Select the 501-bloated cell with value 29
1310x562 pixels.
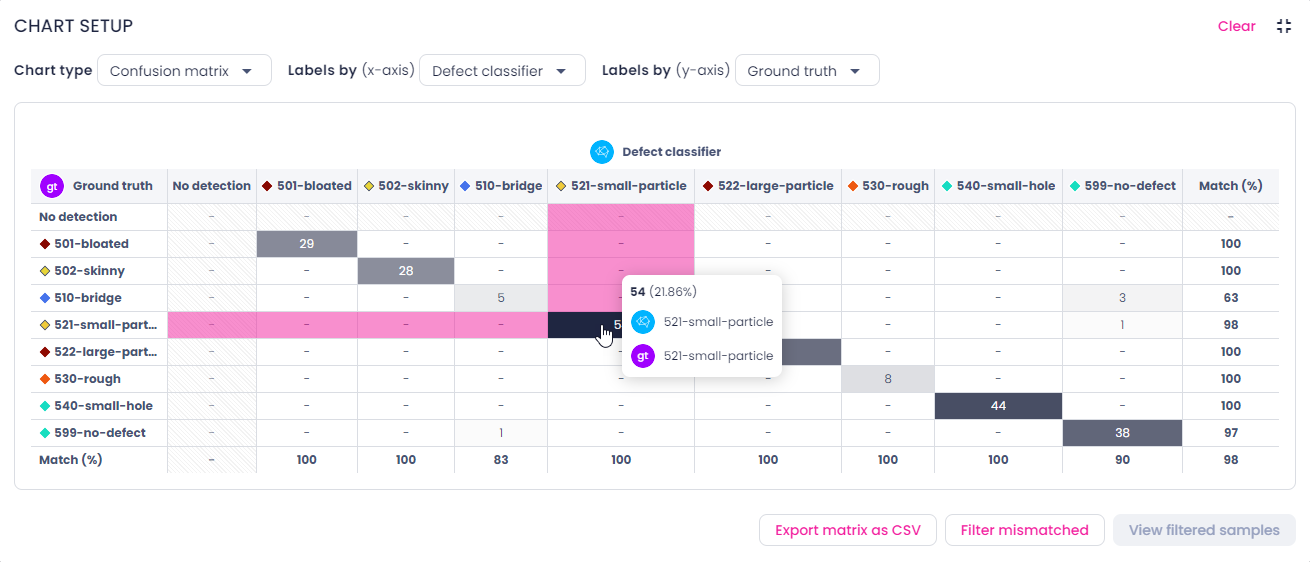(x=307, y=244)
